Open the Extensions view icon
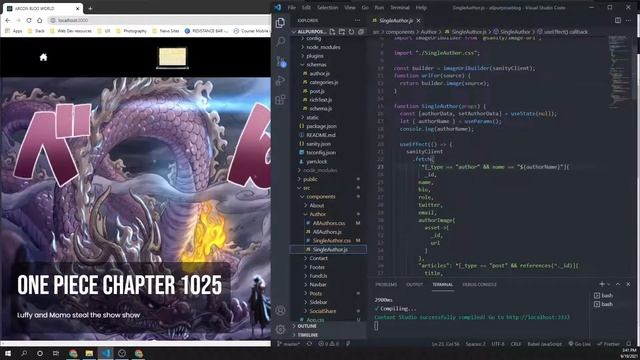This screenshot has width=640, height=360. 280,100
